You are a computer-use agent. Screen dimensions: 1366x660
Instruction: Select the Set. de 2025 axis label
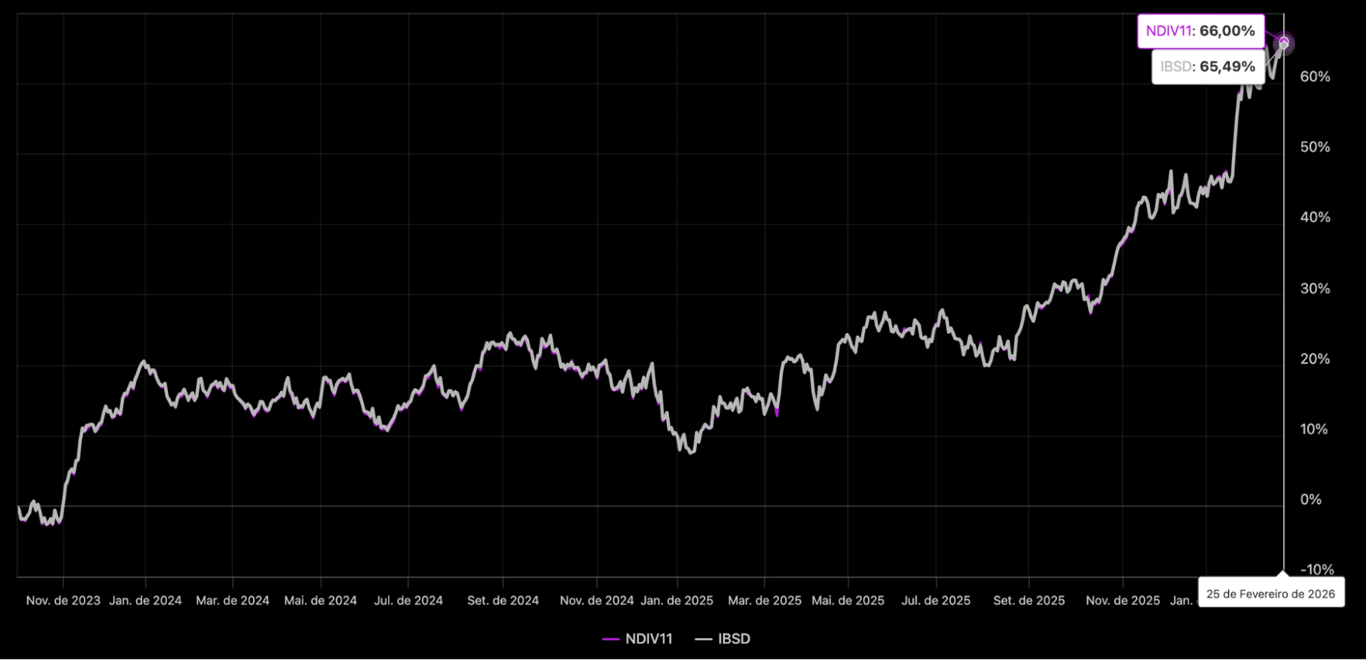tap(1029, 600)
